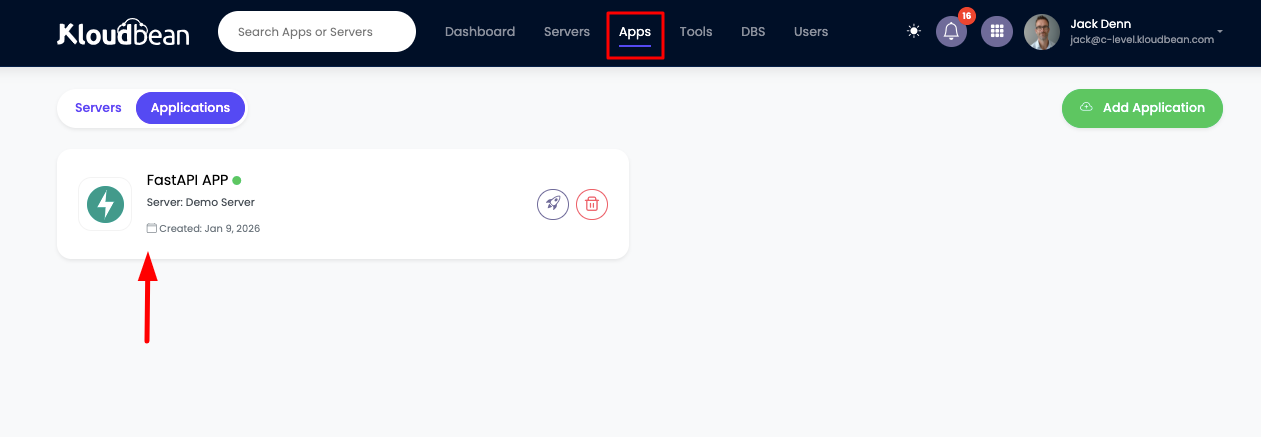Expand the user account dropdown arrow
This screenshot has height=437, width=1261.
[x=1220, y=32]
